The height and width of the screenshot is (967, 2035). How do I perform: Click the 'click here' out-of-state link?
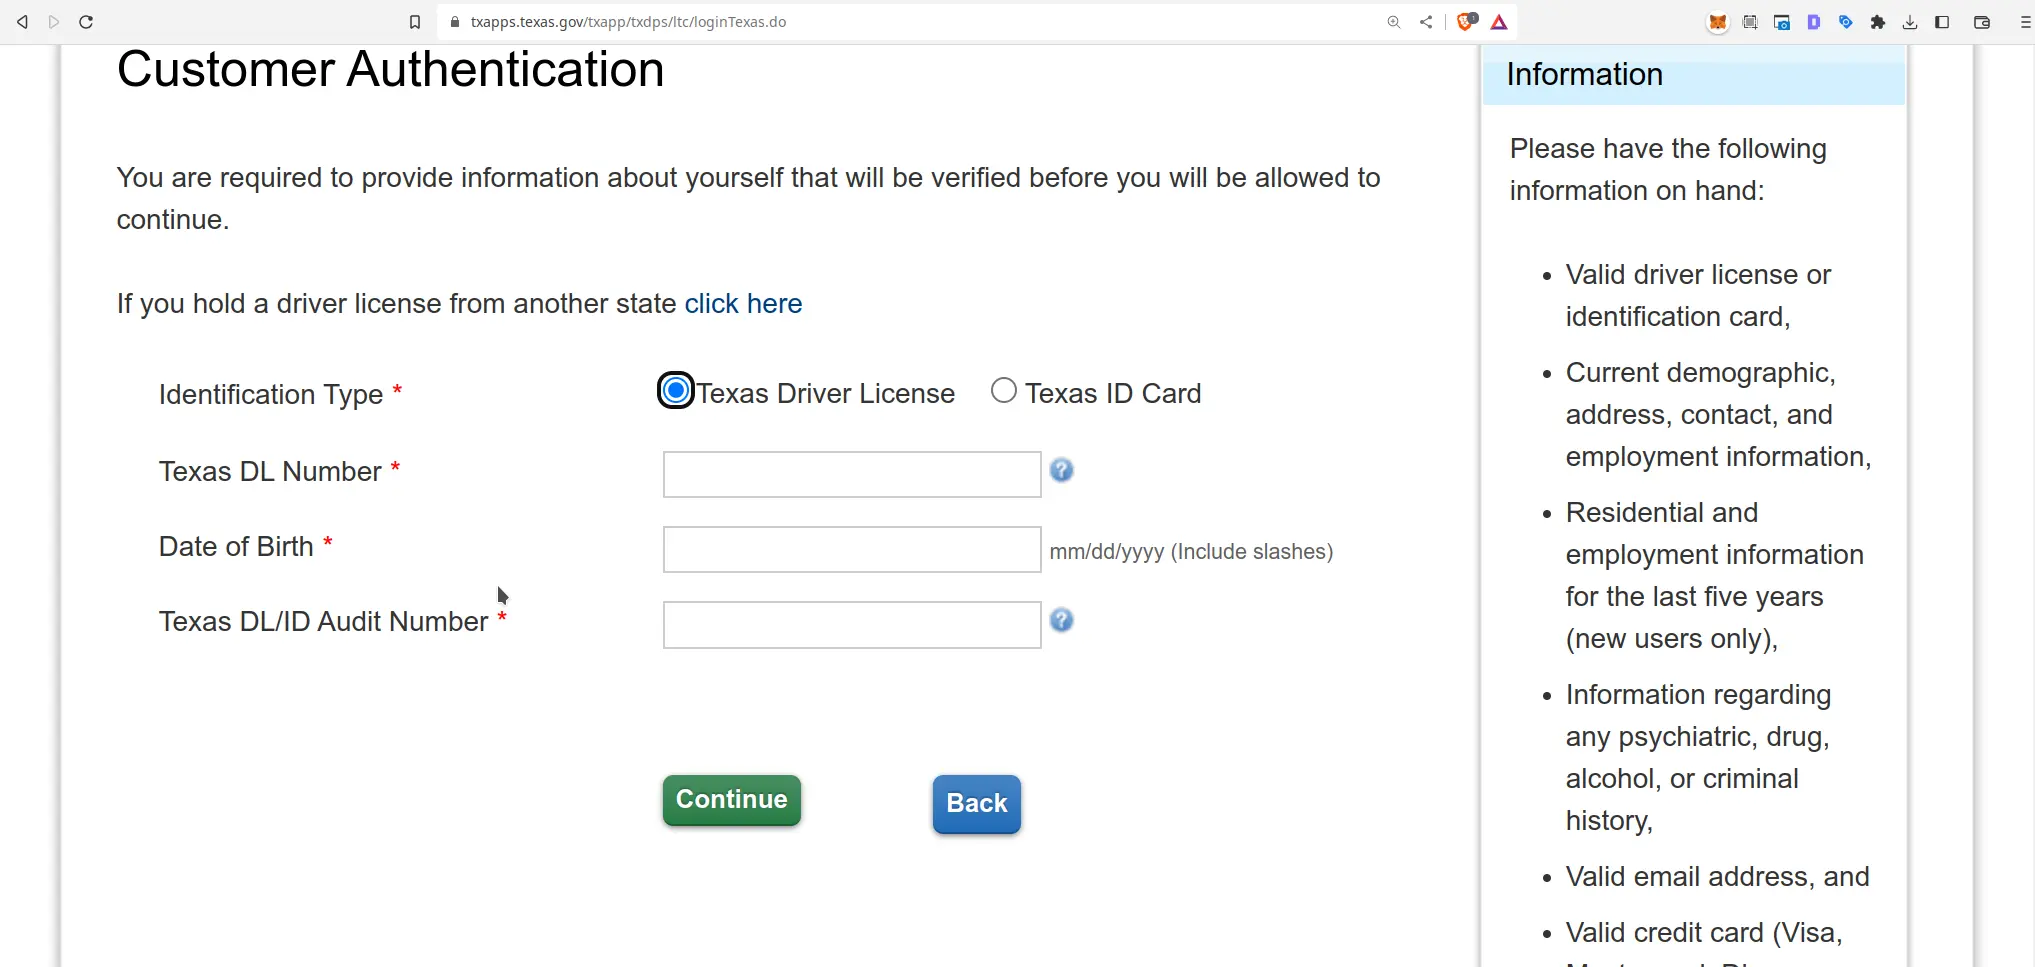tap(743, 304)
